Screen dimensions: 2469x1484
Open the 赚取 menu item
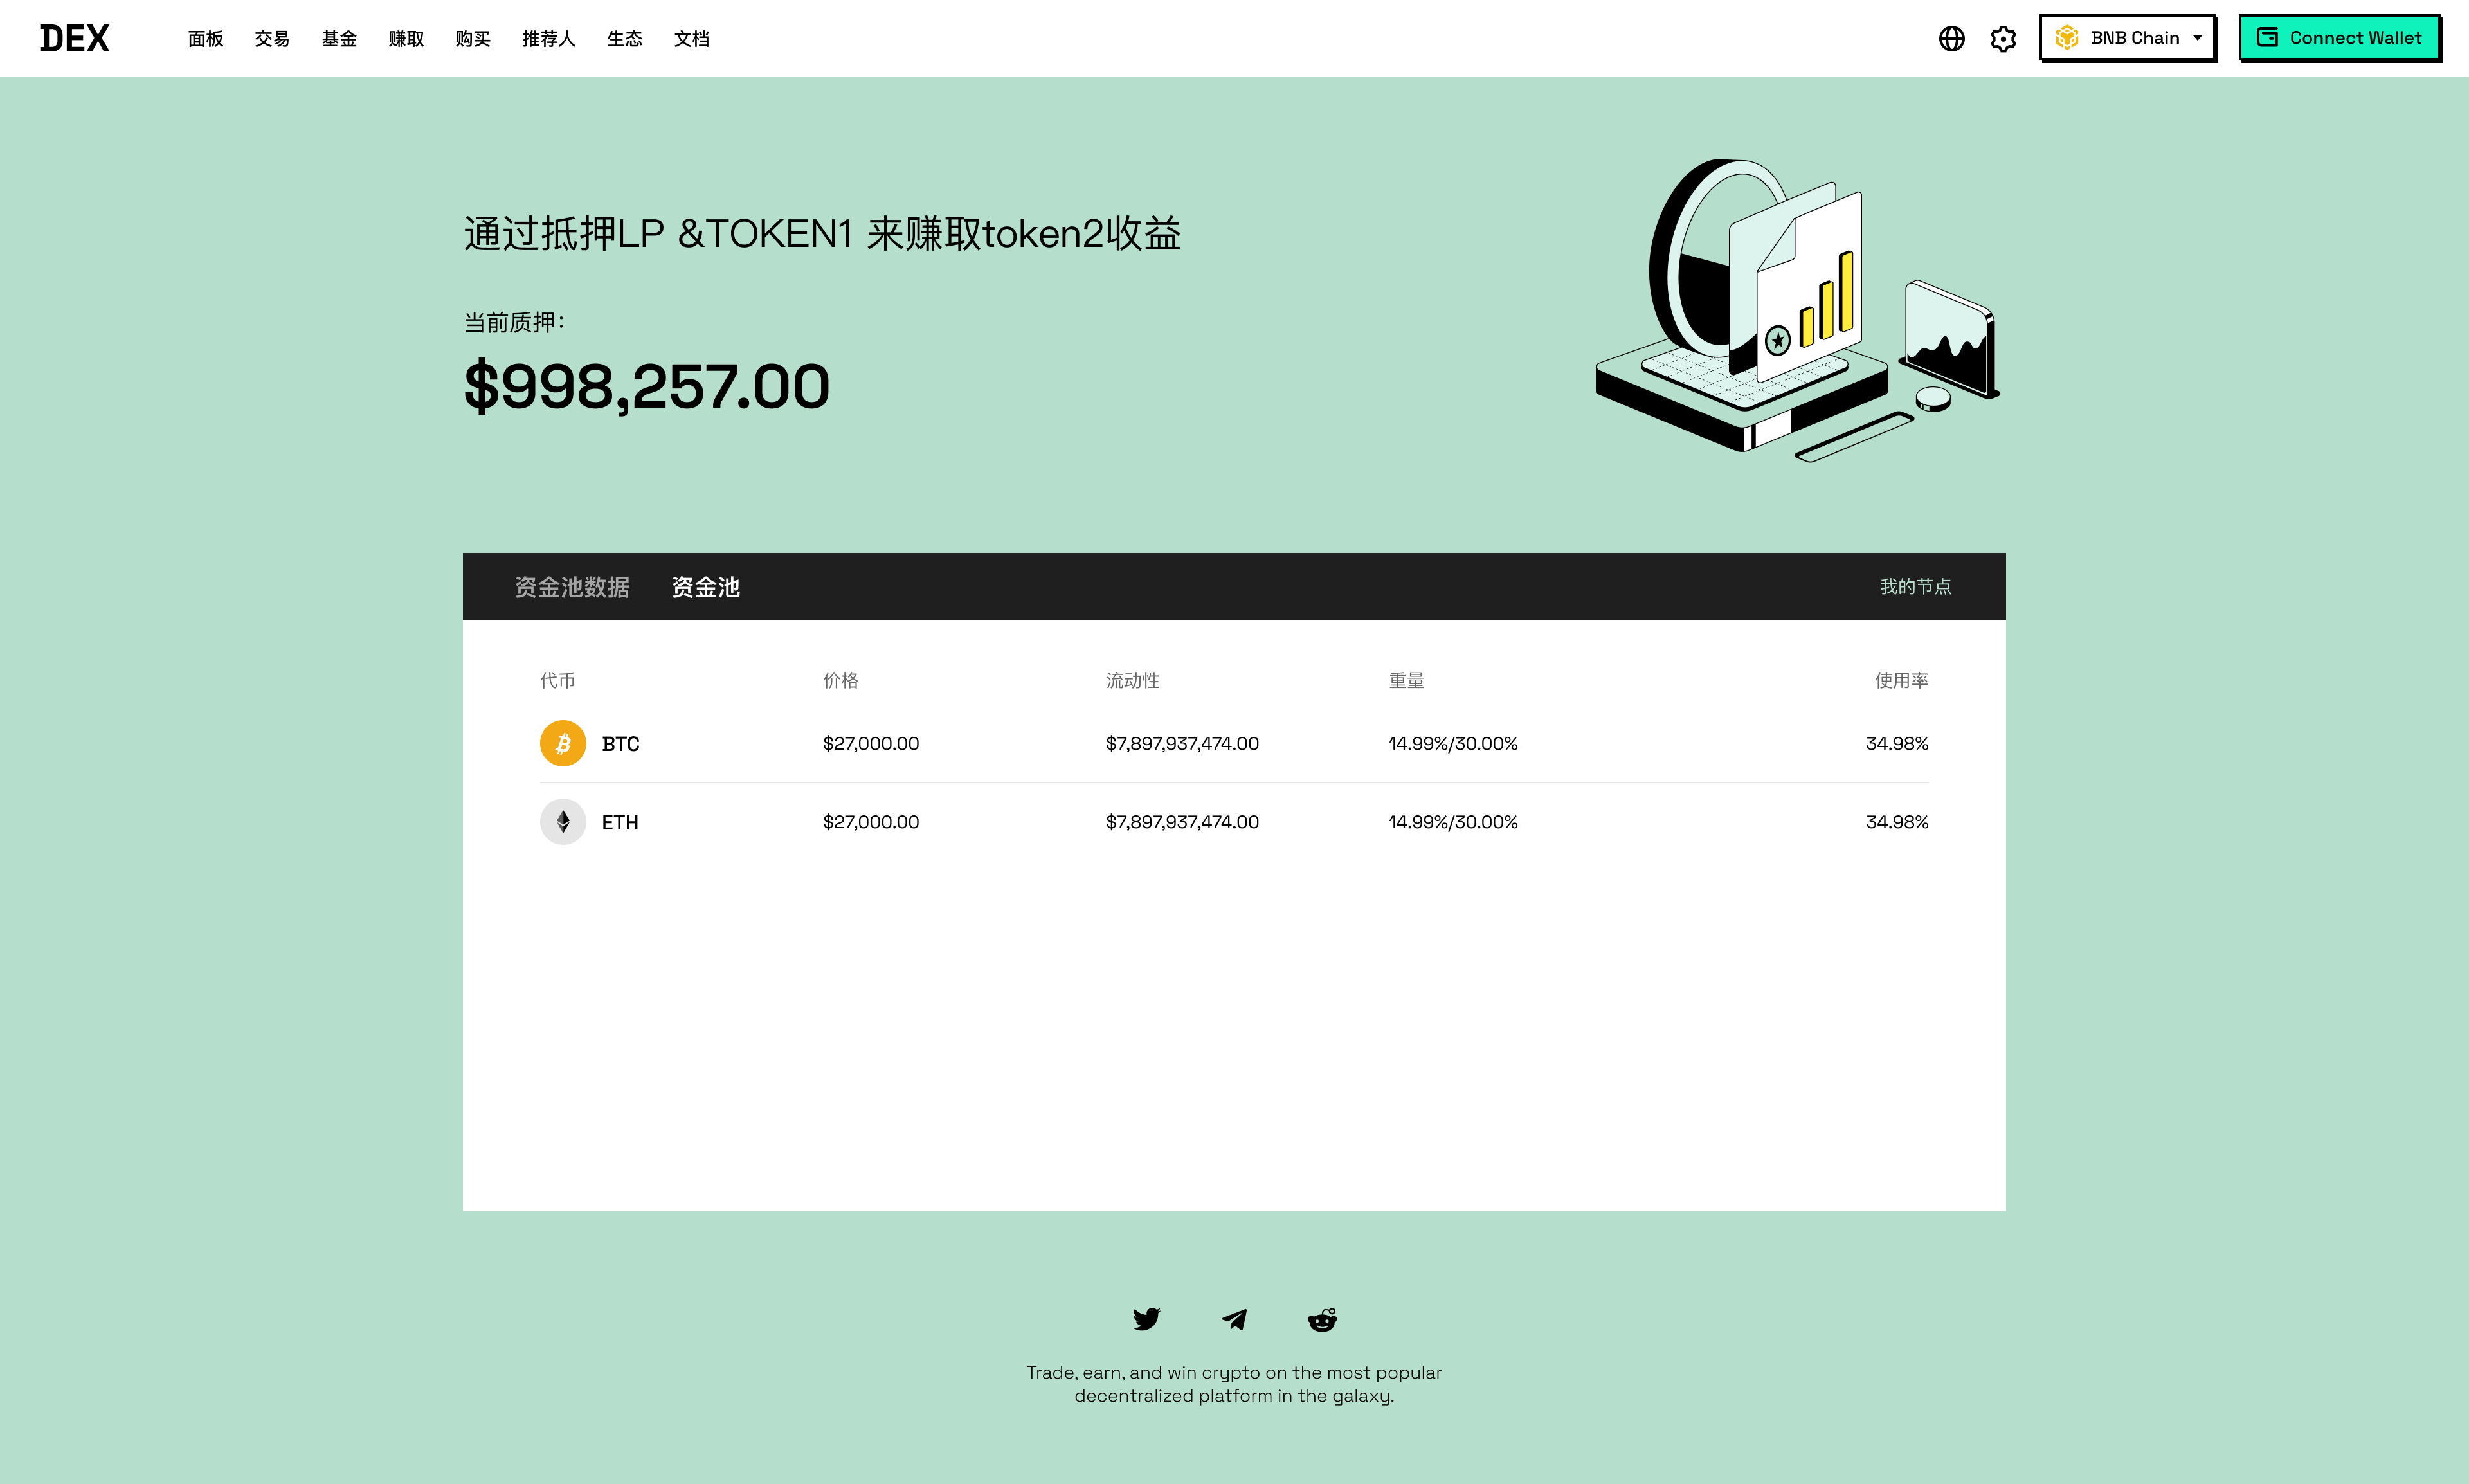tap(406, 39)
